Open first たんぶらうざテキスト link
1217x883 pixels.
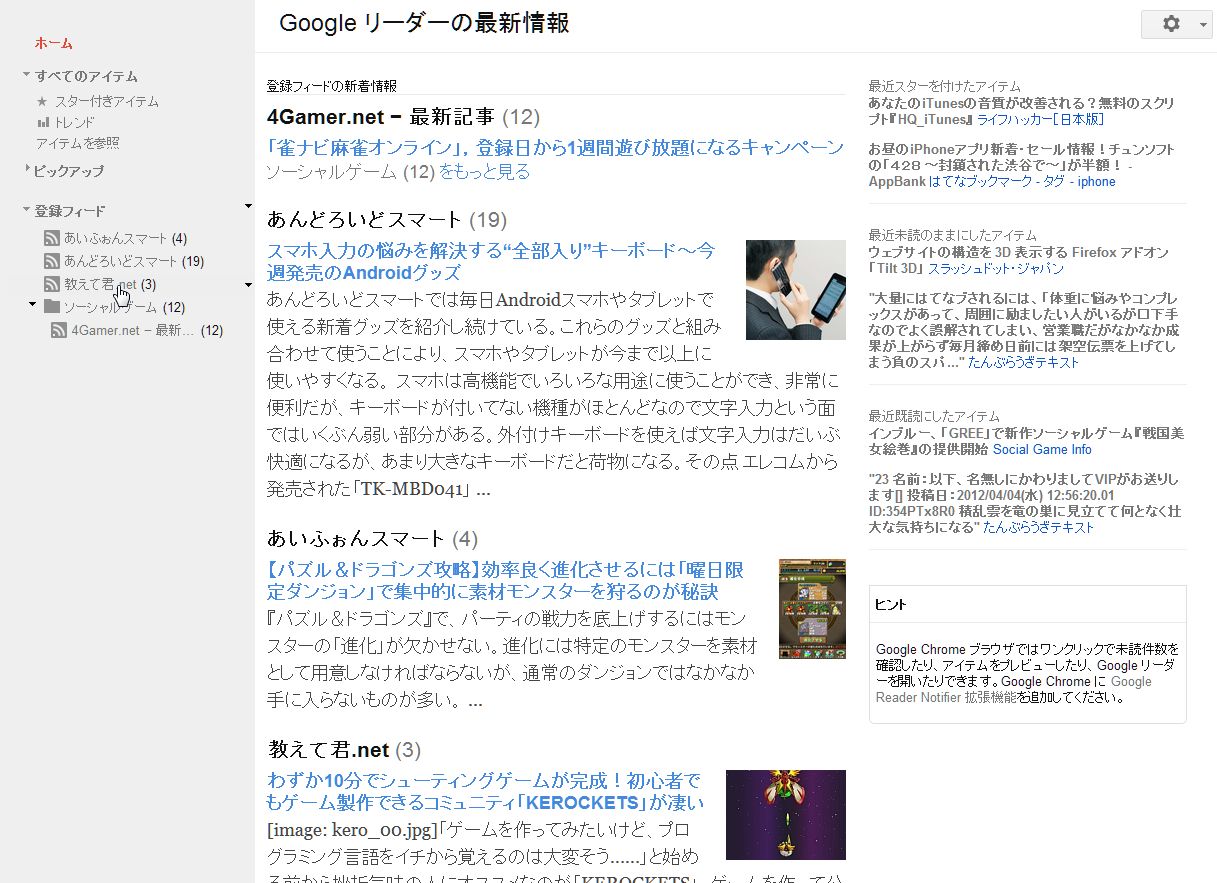click(1023, 362)
